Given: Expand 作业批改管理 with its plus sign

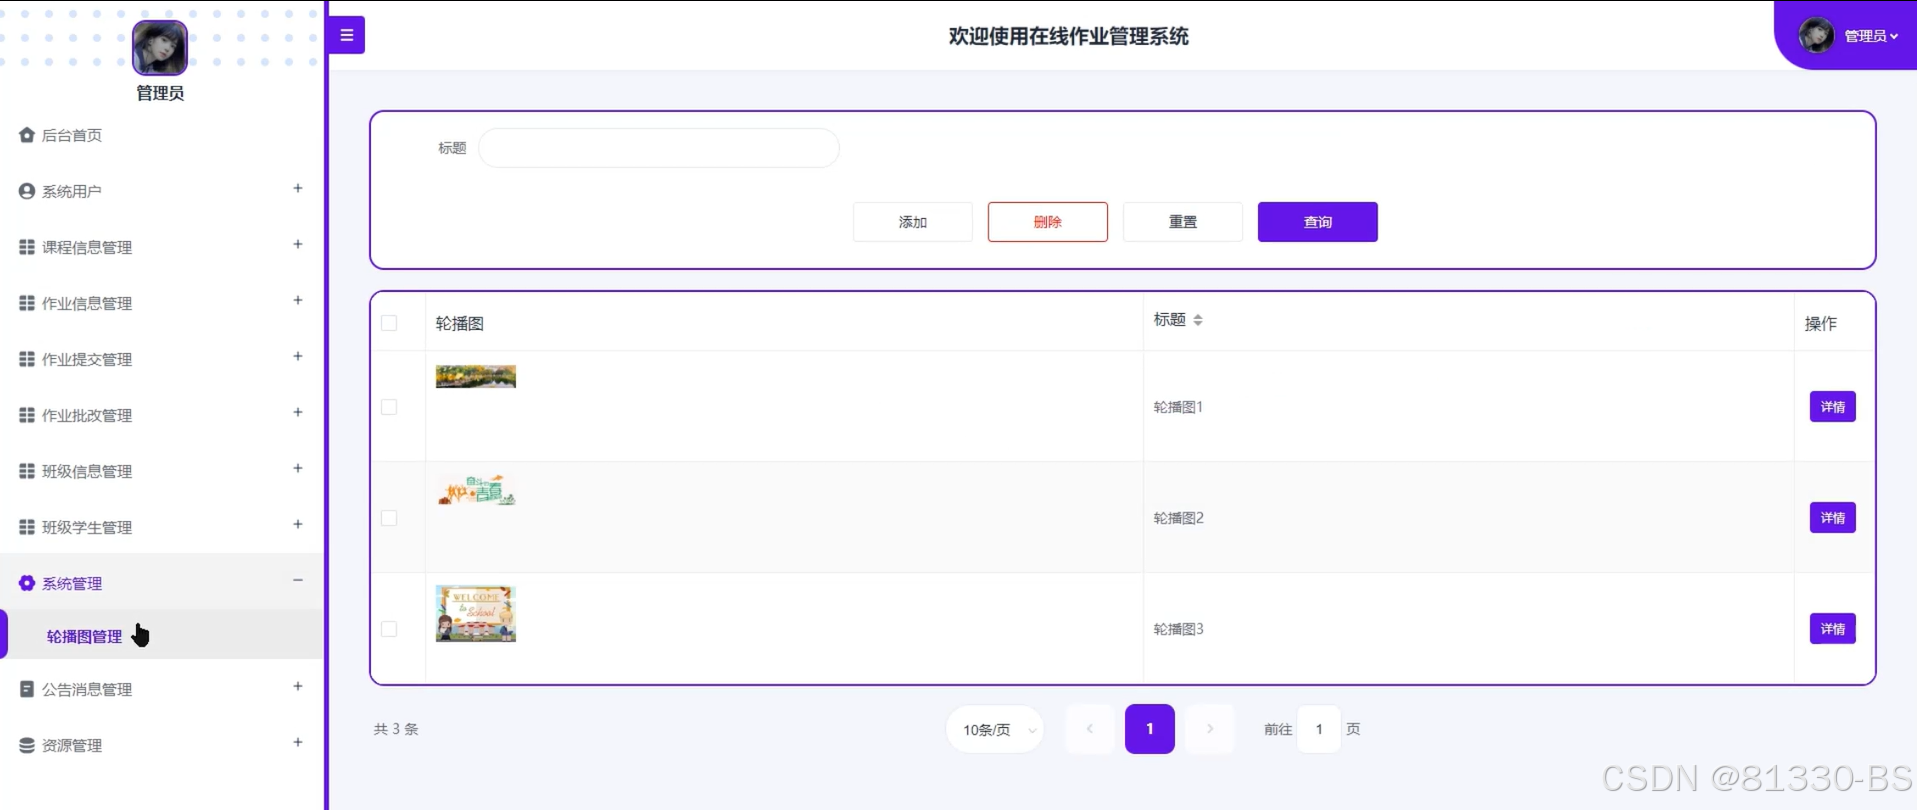Looking at the screenshot, I should [x=298, y=412].
